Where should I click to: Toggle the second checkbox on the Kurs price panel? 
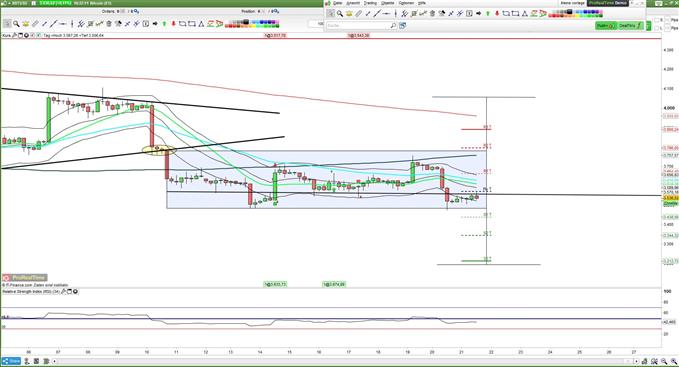[38, 35]
